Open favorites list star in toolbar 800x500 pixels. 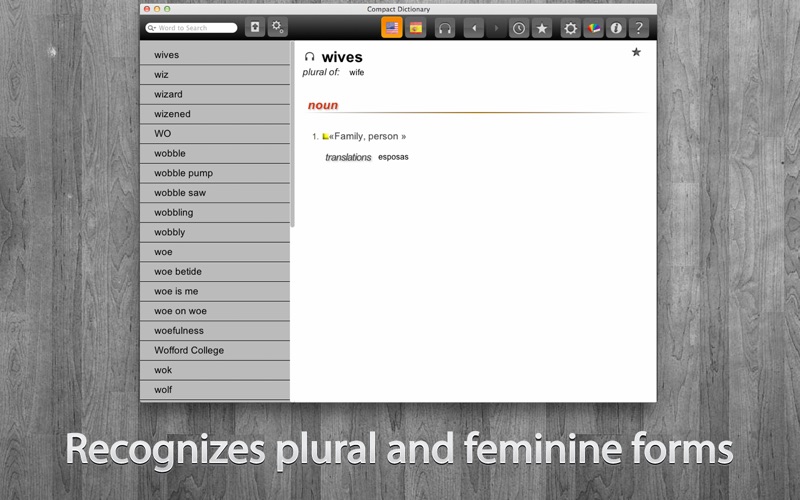542,28
